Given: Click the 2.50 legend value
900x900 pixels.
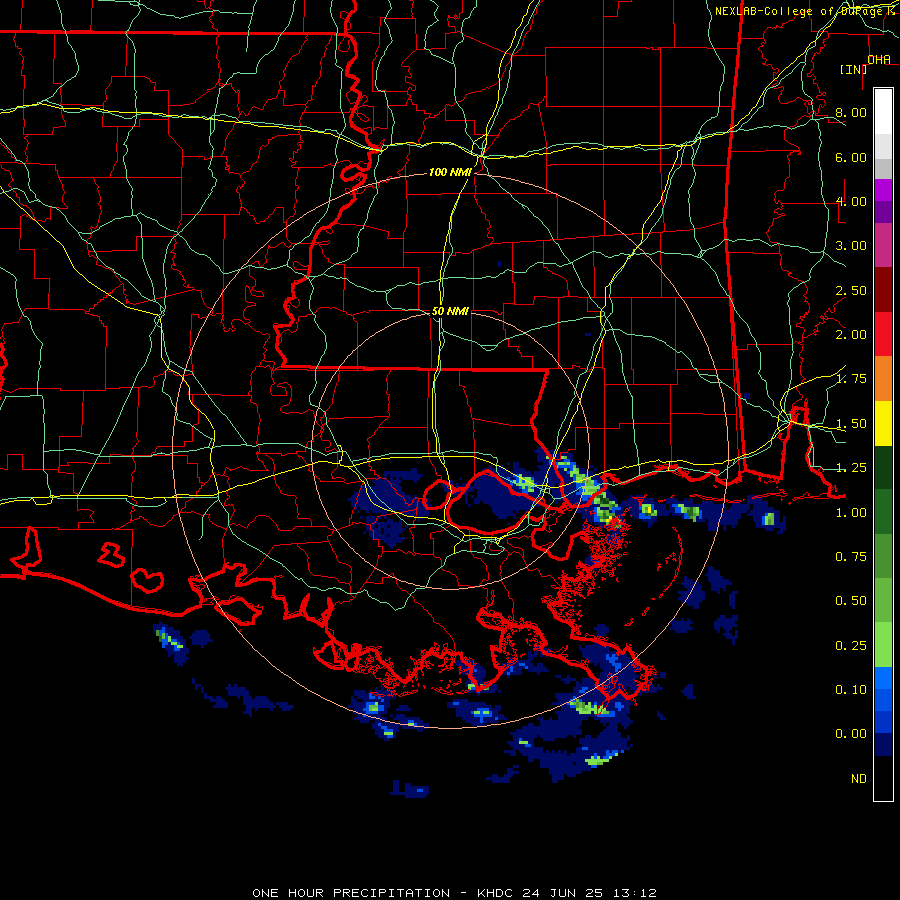Looking at the screenshot, I should tap(851, 290).
